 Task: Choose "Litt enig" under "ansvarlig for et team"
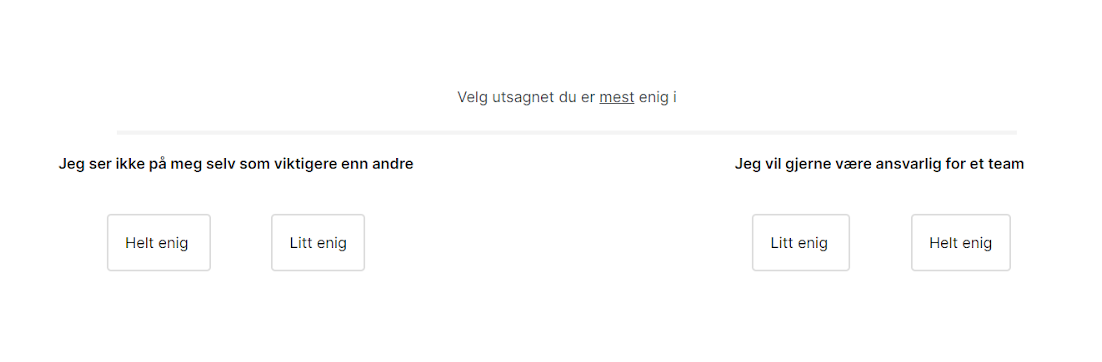[x=800, y=243]
